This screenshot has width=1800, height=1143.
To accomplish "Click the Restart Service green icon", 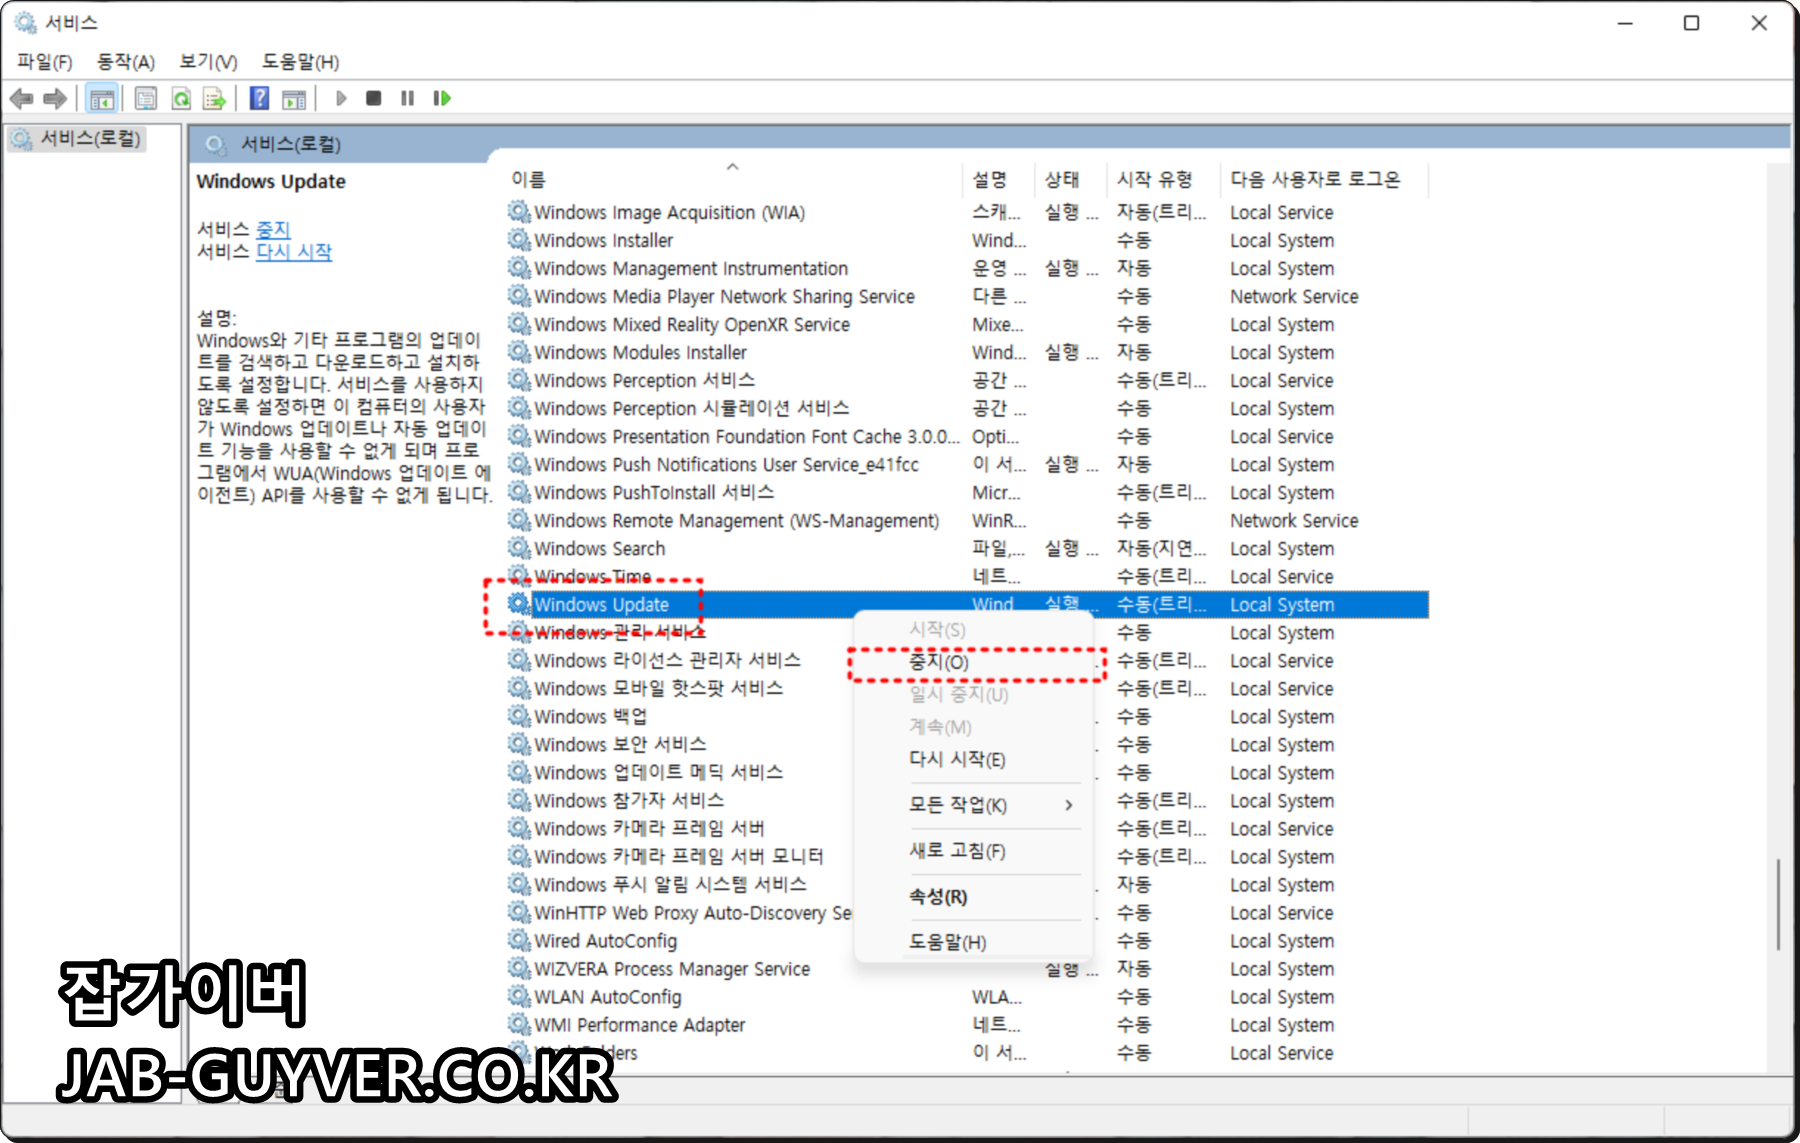I will [442, 98].
